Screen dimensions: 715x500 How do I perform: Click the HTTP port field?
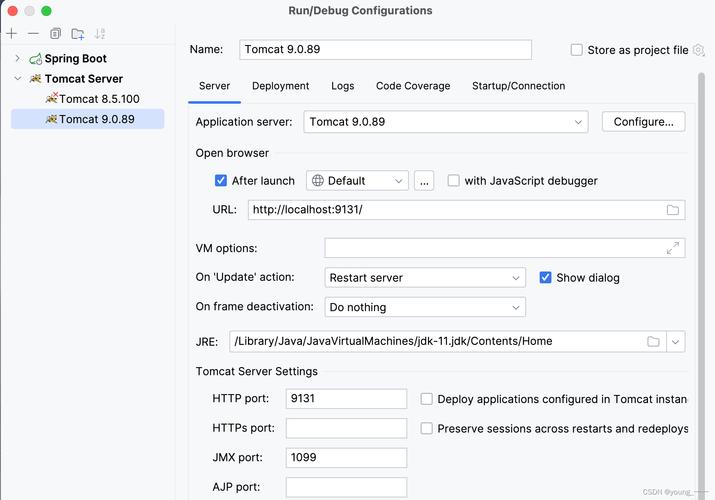[347, 399]
